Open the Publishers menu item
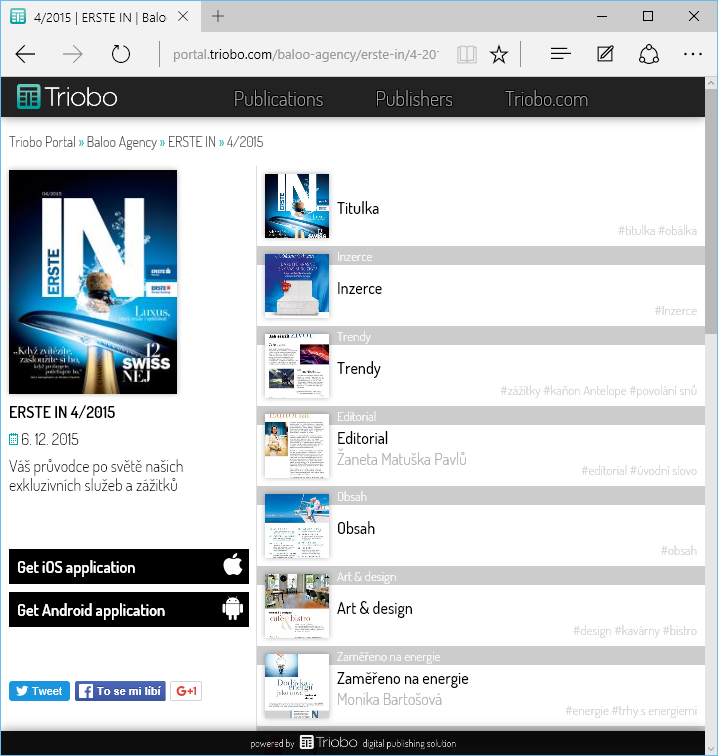This screenshot has width=718, height=756. click(x=414, y=99)
